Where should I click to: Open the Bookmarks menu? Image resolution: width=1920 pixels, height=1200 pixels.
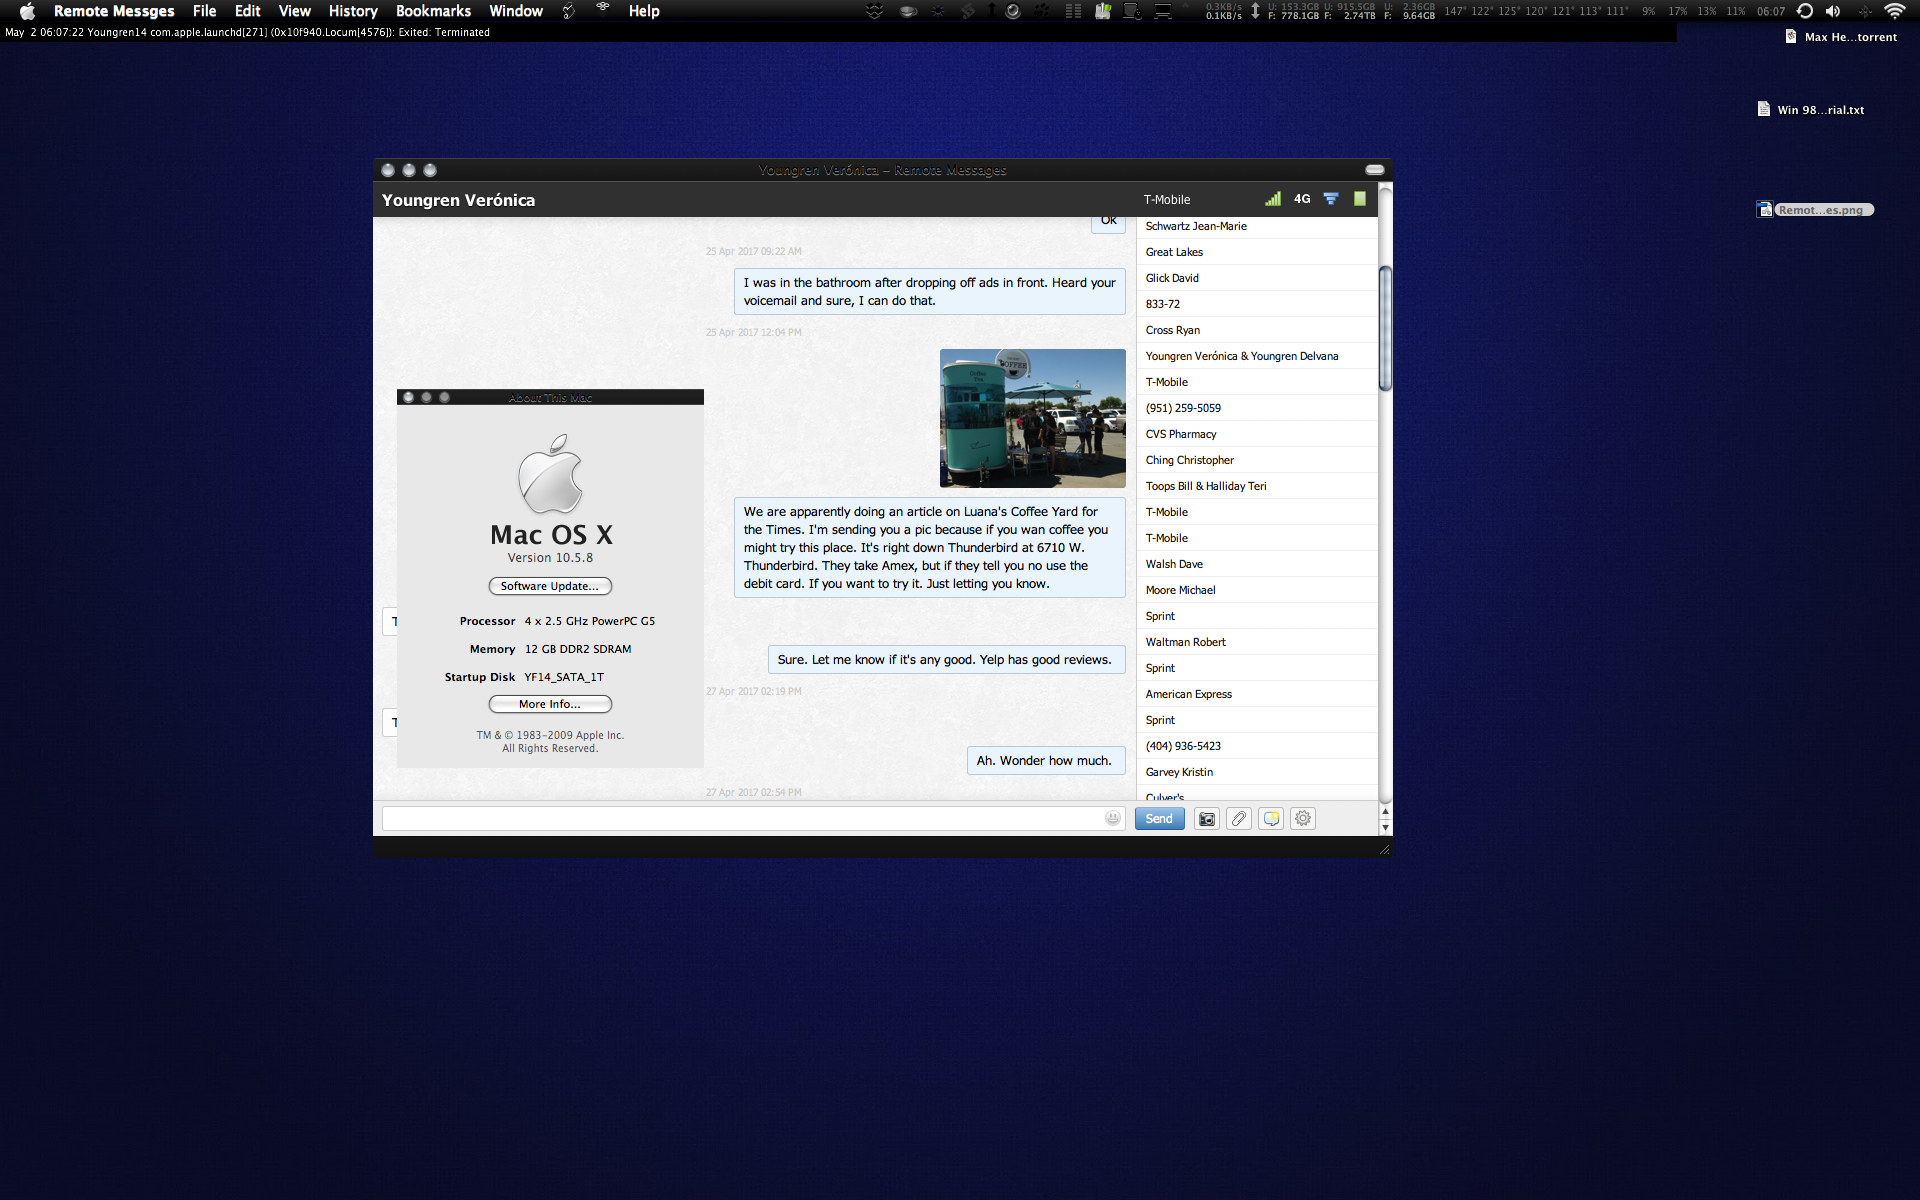(433, 11)
